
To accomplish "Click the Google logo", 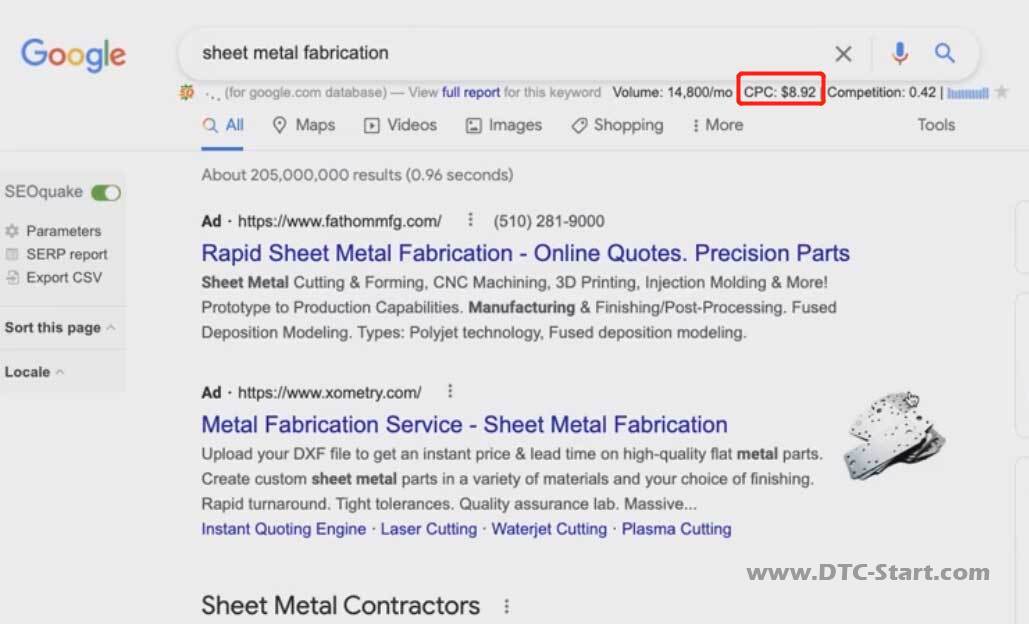I will [x=73, y=54].
